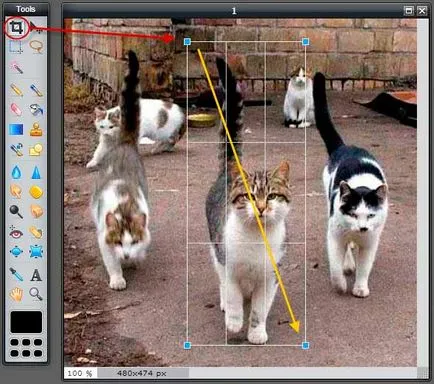Select the rectangular Marquee tool
Viewport: 434px width, 384px height.
(16, 47)
